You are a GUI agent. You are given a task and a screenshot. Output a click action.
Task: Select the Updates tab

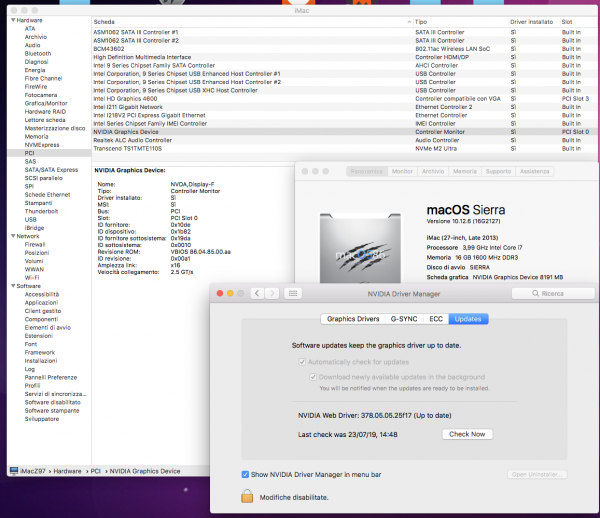[x=468, y=319]
